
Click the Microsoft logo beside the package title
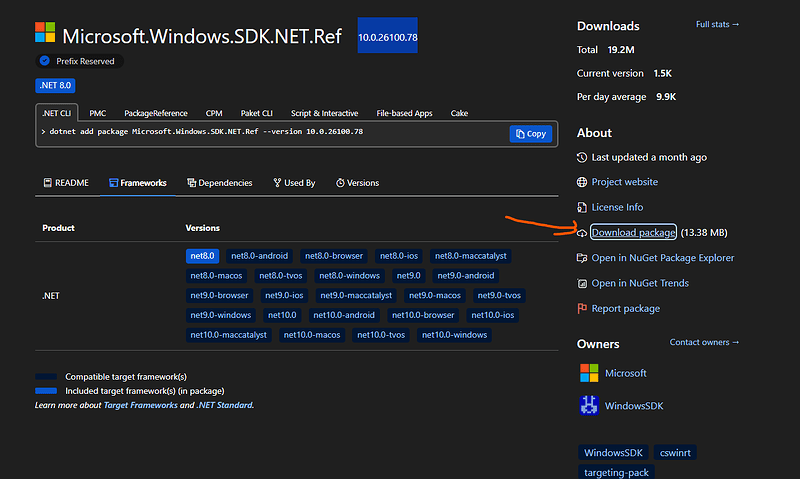[45, 35]
